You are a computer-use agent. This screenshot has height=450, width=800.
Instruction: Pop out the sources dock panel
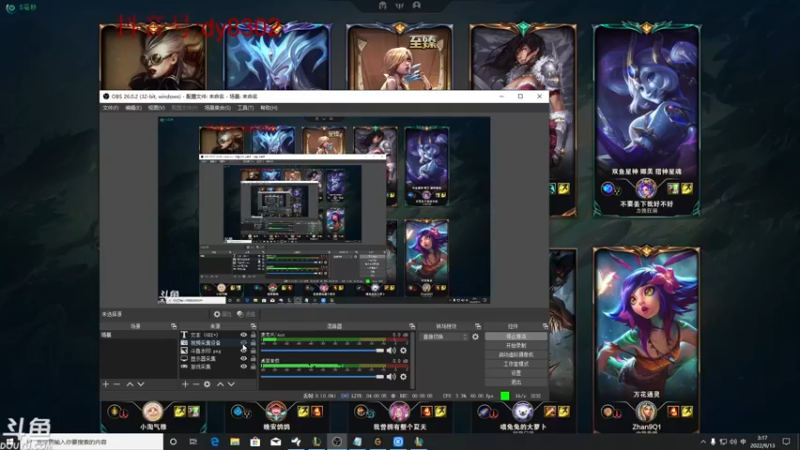[x=253, y=326]
